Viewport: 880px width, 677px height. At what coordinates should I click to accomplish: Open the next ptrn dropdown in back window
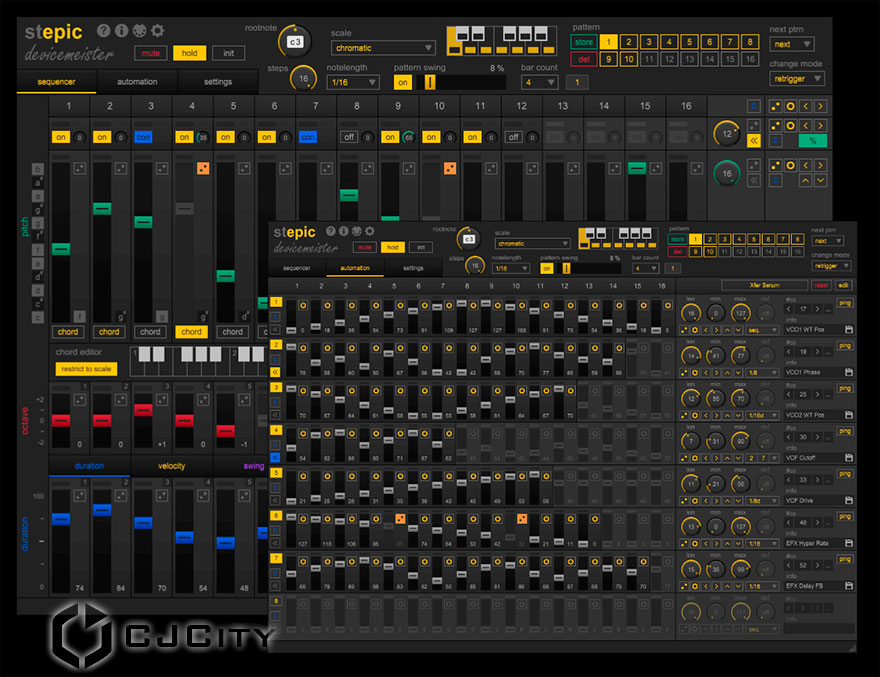tap(791, 44)
